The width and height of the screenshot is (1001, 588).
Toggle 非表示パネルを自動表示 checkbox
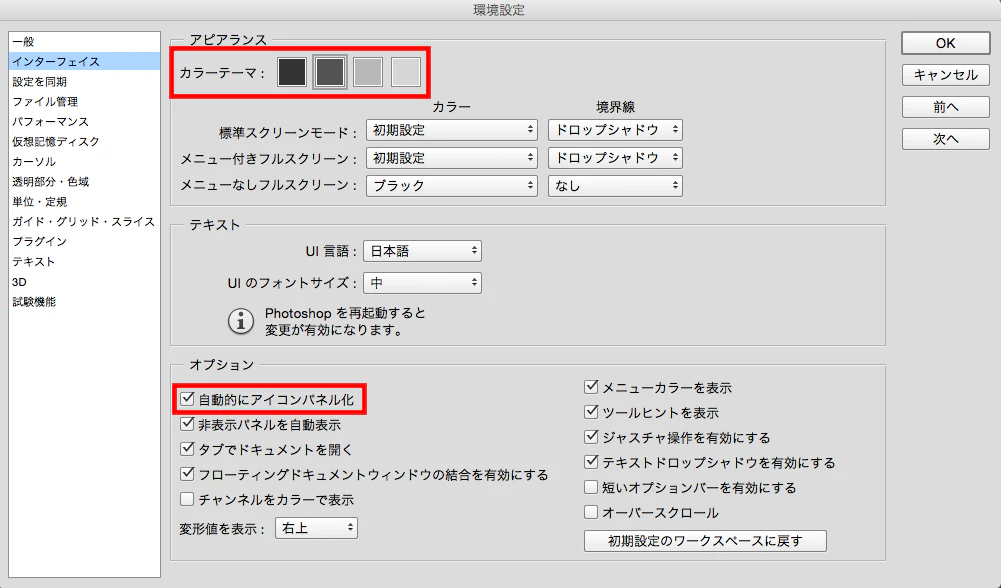pyautogui.click(x=187, y=424)
